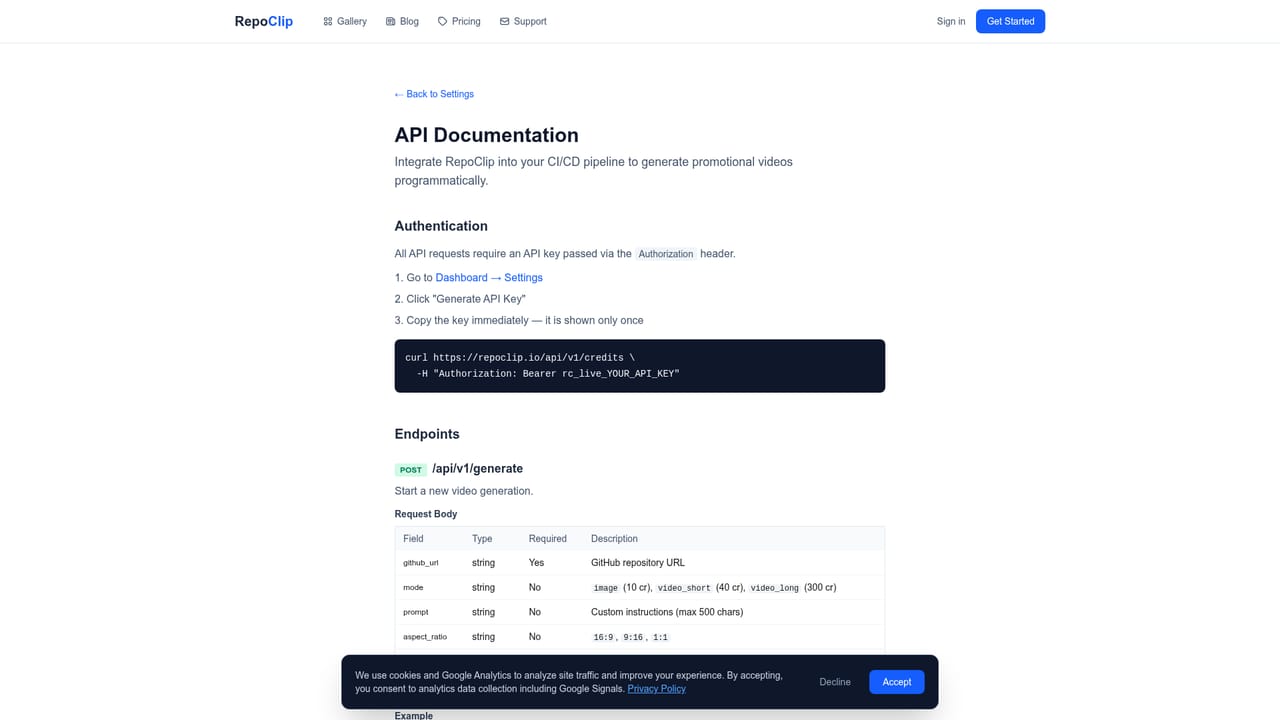Select the aspect_ratio field cell
Image resolution: width=1280 pixels, height=720 pixels.
425,637
